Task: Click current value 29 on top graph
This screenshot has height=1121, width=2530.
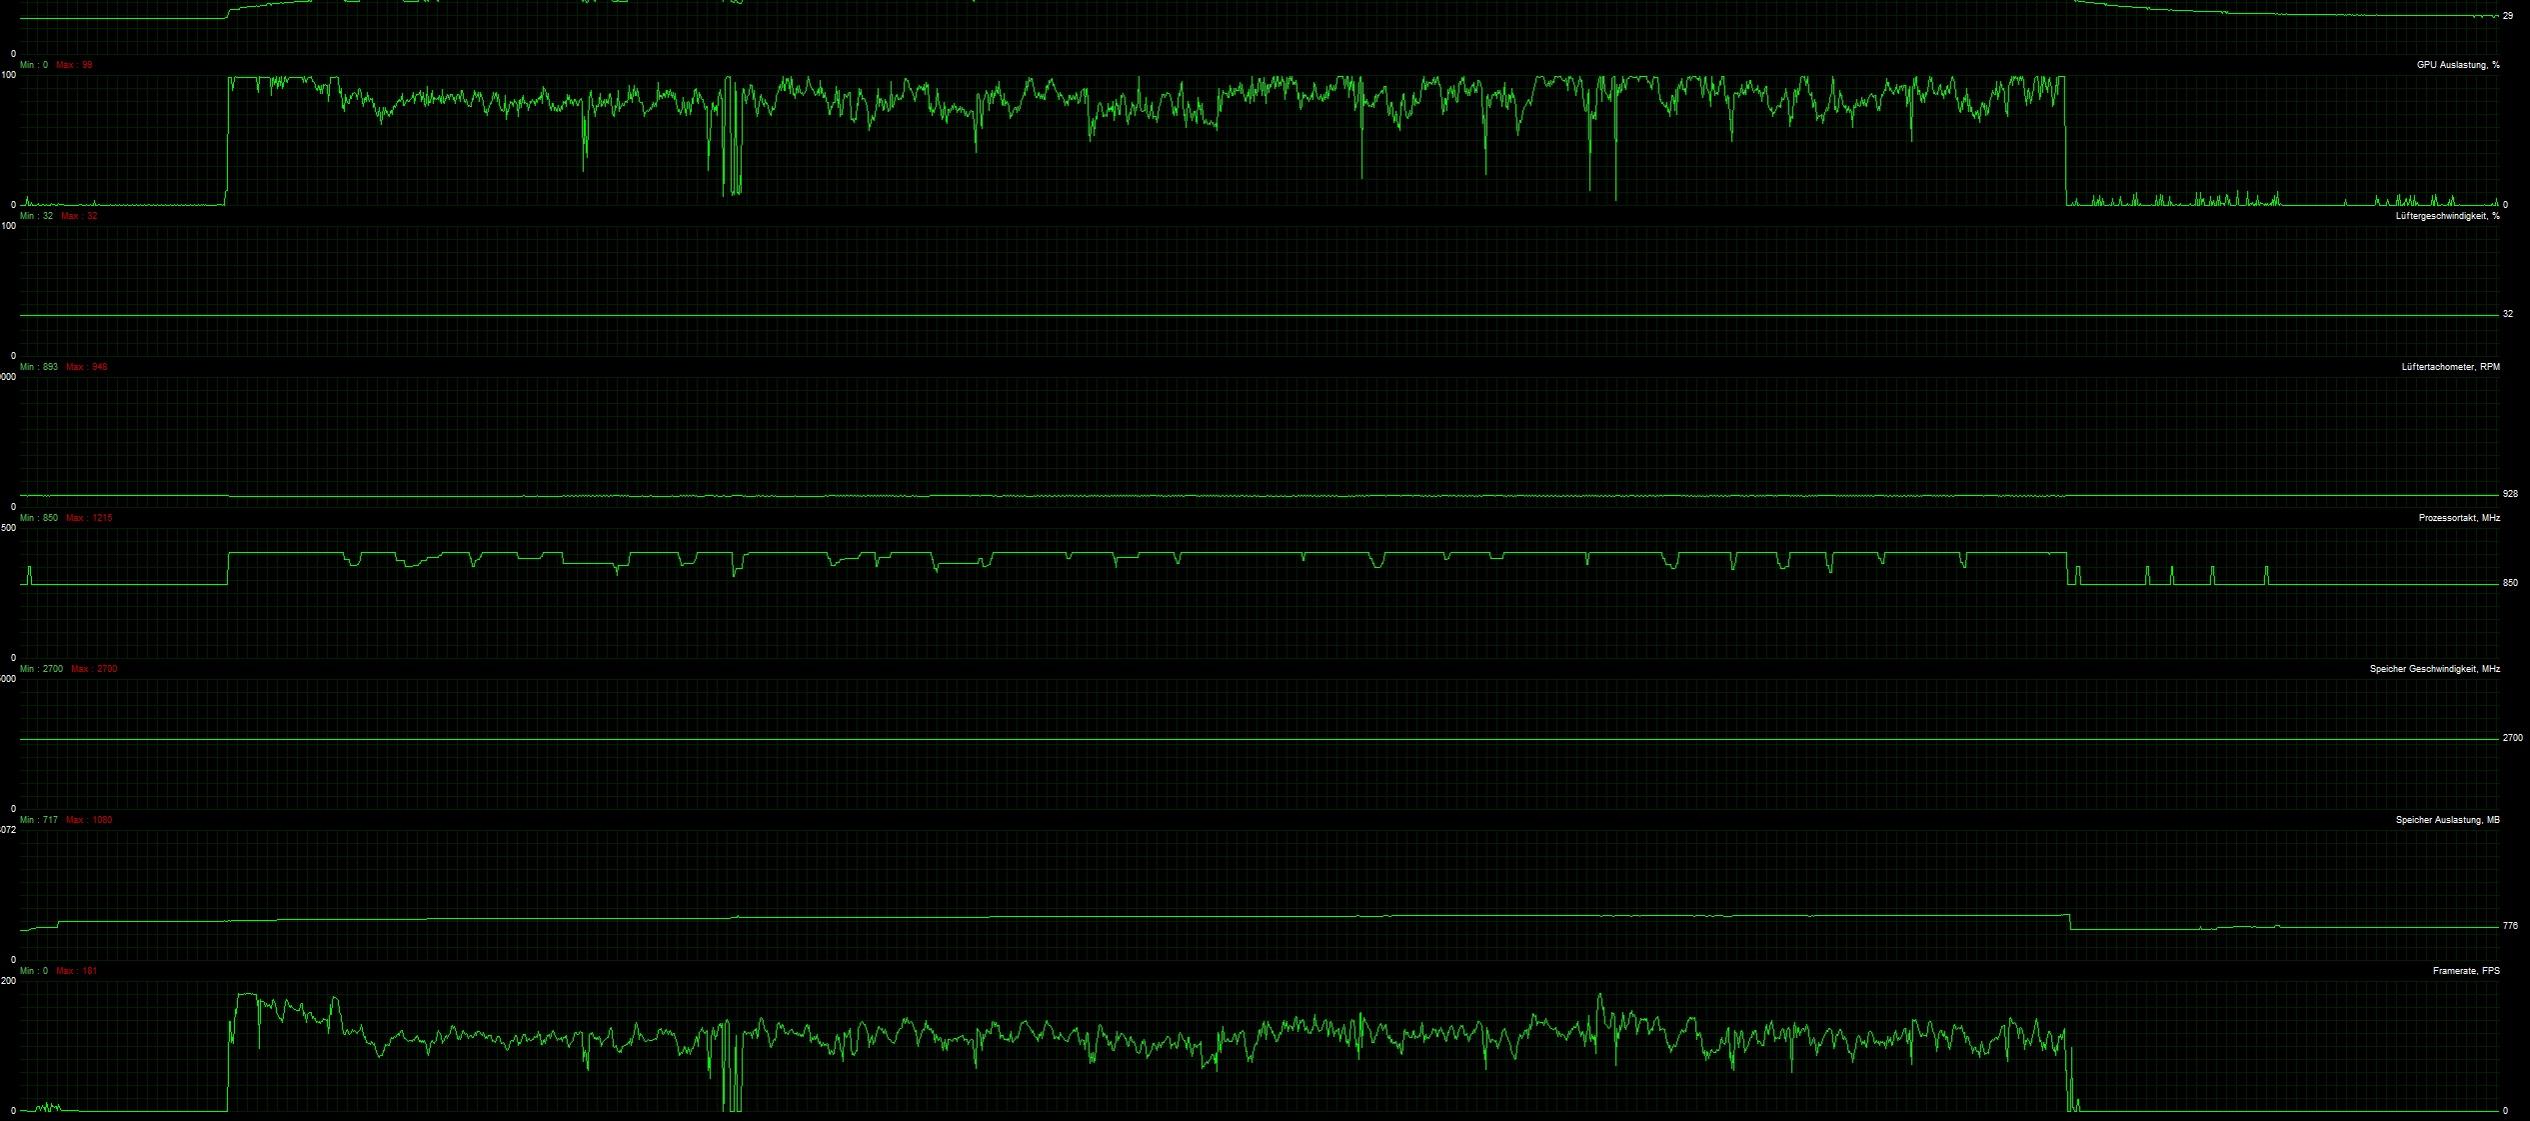Action: (2508, 16)
